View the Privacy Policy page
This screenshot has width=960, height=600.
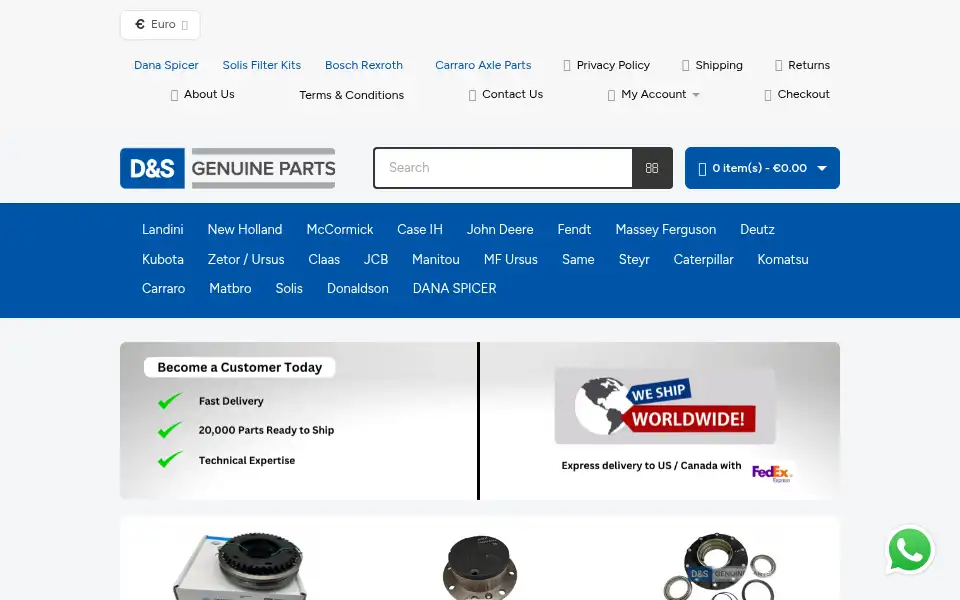pyautogui.click(x=606, y=65)
